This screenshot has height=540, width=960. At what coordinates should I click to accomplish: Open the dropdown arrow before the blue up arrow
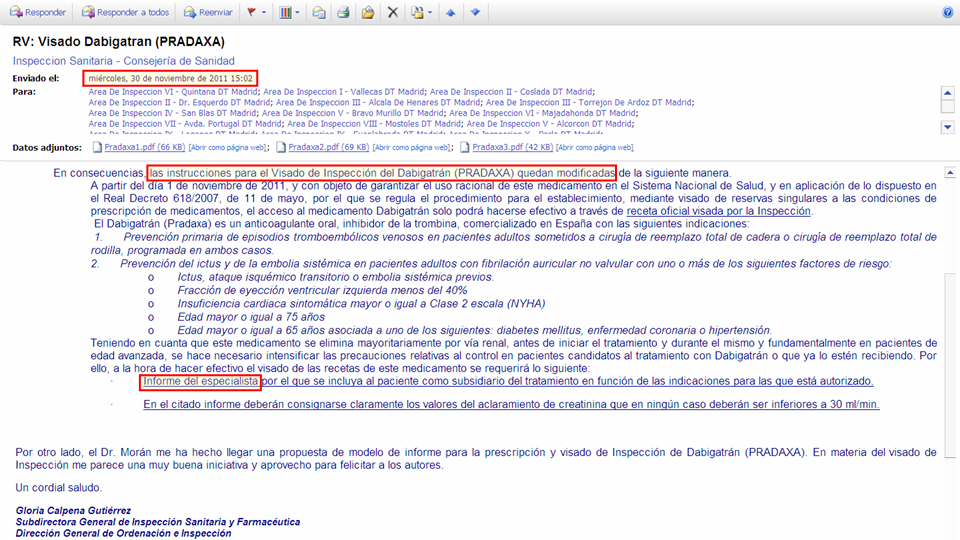pyautogui.click(x=430, y=12)
